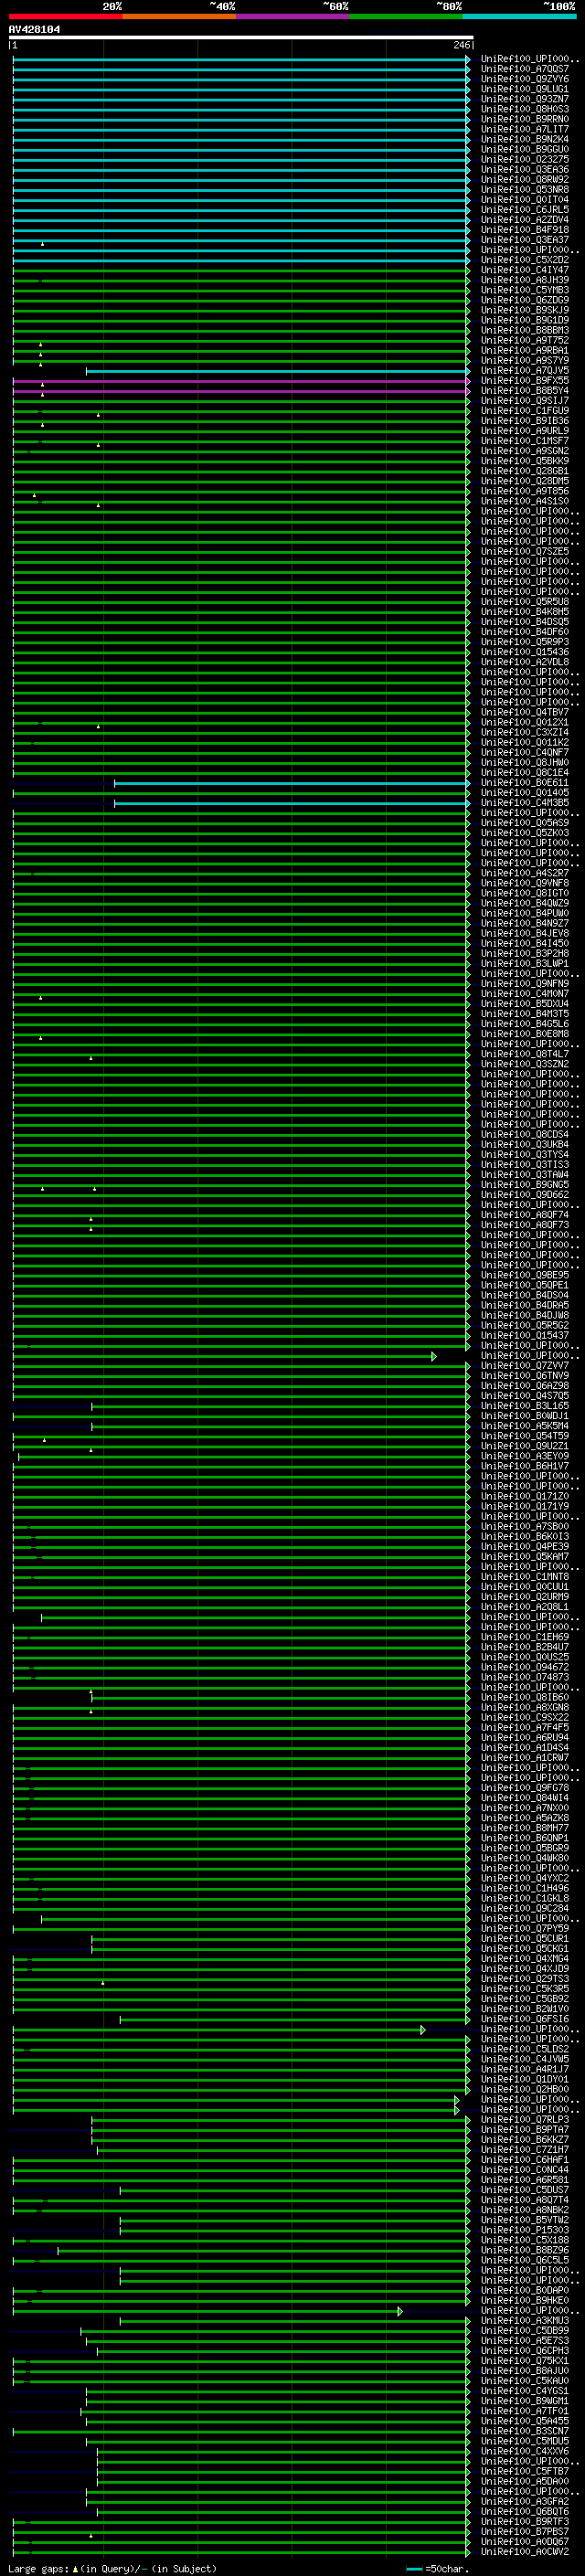This screenshot has height=2576, width=585.
Task: Click hit UniRef100_C1FGU9
Action: [524, 410]
